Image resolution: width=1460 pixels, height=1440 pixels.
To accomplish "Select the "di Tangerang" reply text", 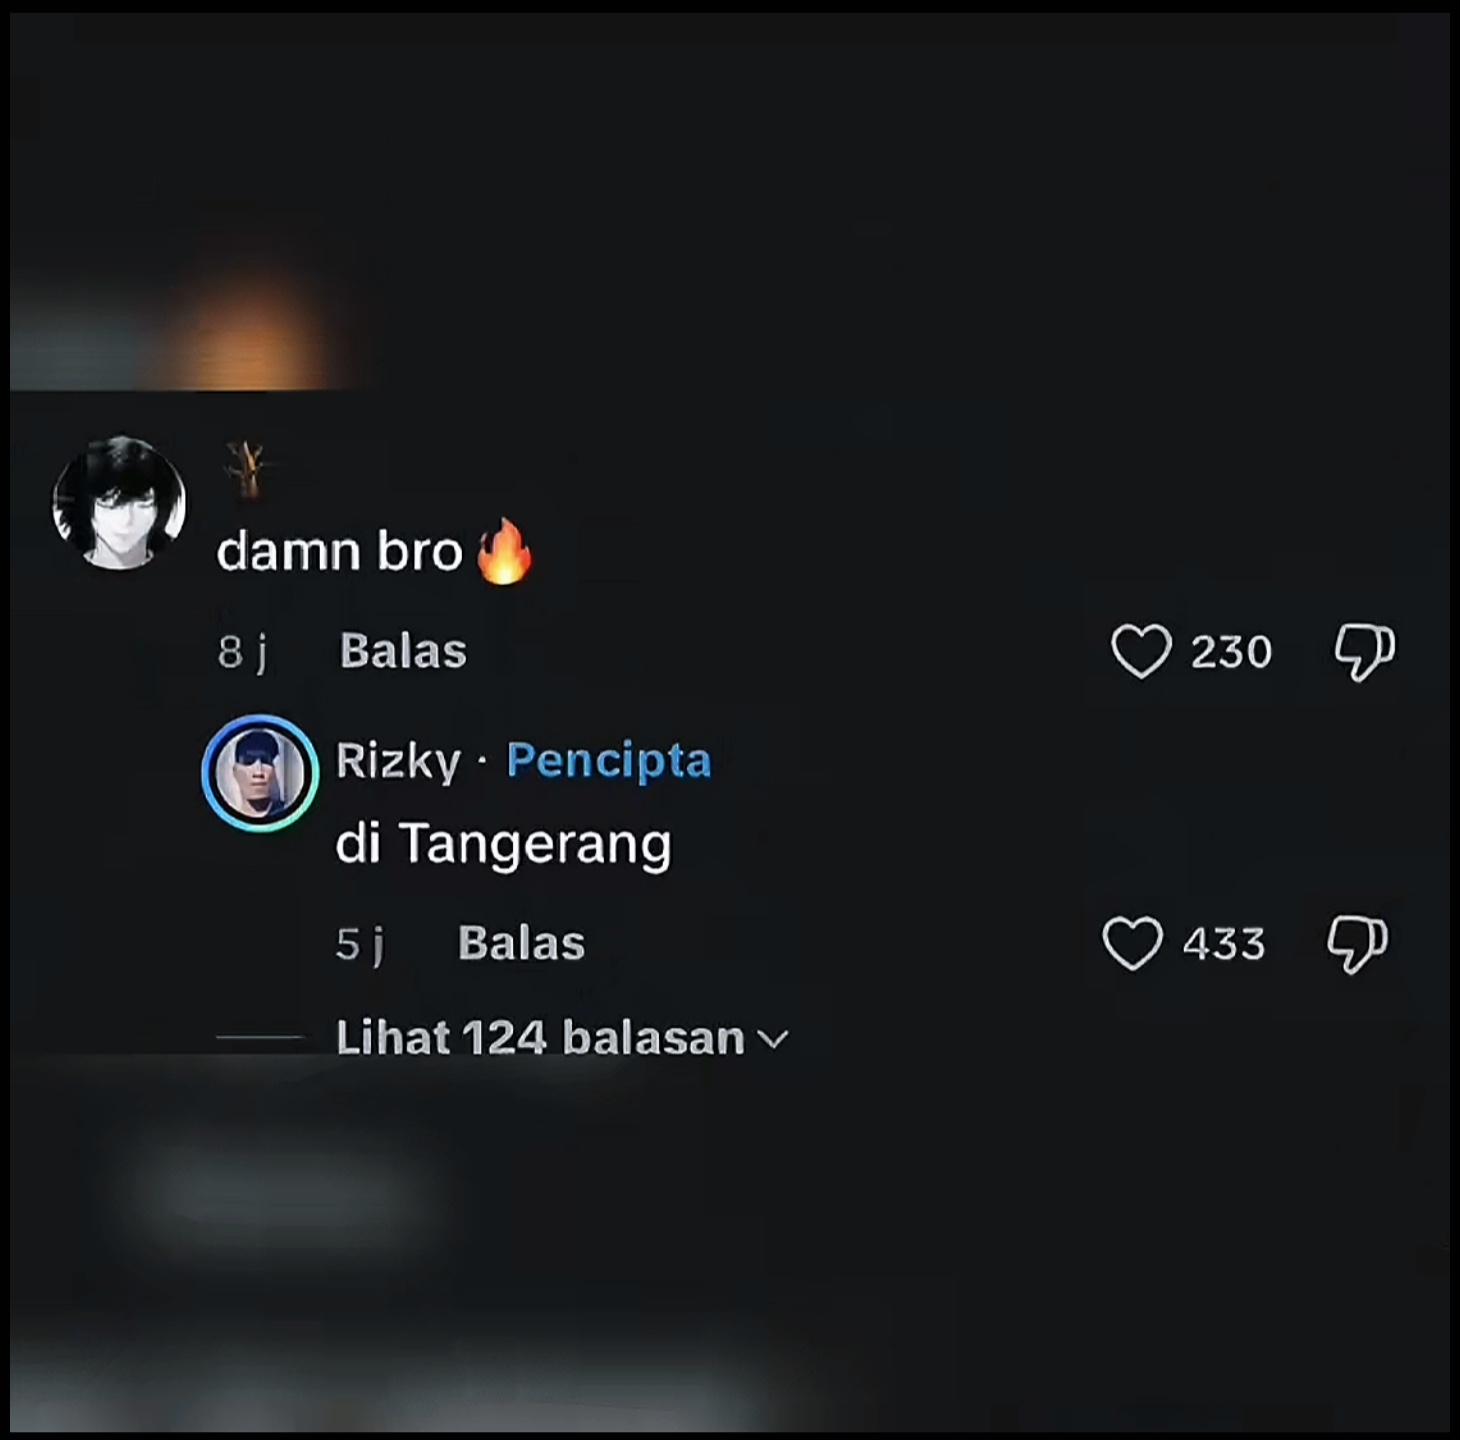I will pos(503,845).
